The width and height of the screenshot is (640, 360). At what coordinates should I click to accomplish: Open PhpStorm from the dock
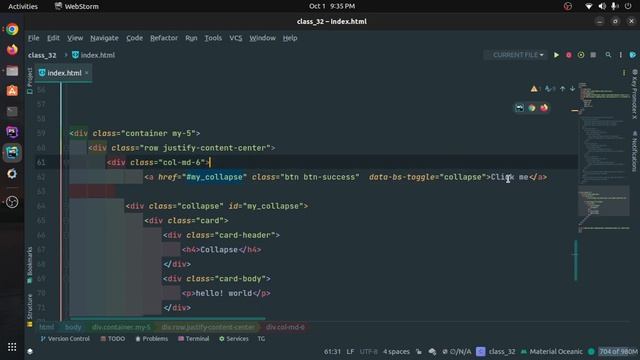12,132
